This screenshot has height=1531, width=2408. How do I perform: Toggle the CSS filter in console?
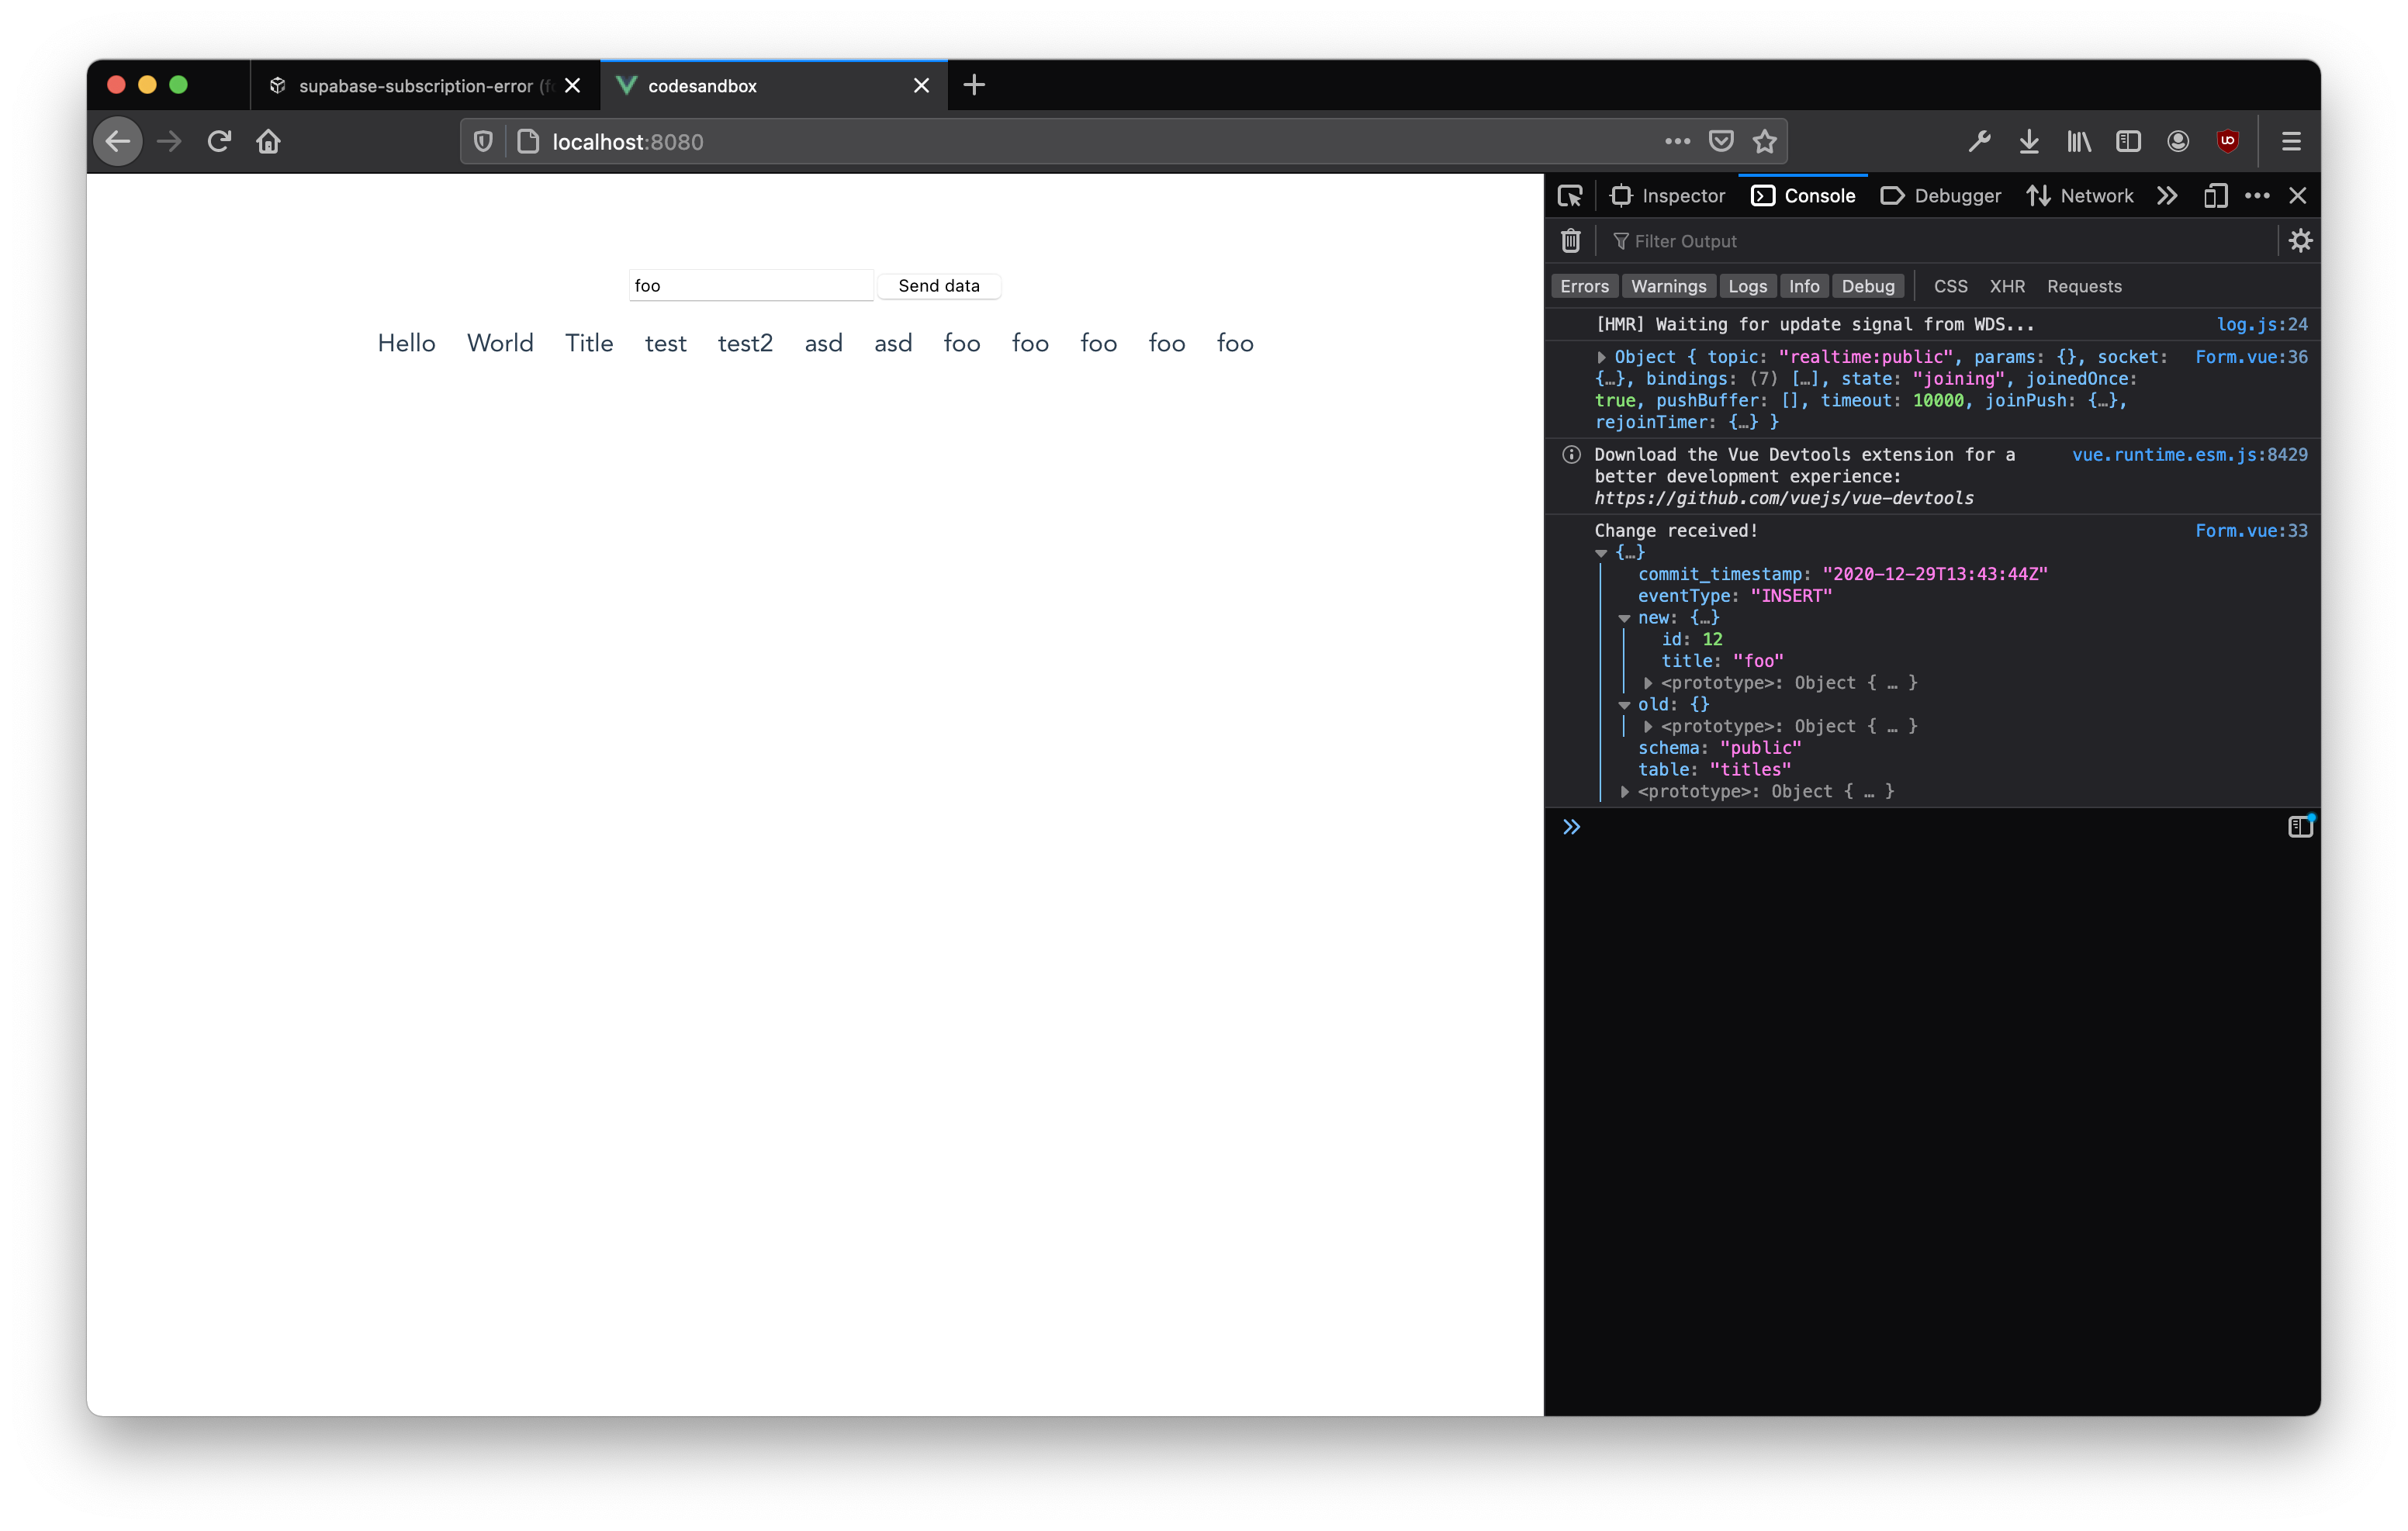pos(1950,286)
